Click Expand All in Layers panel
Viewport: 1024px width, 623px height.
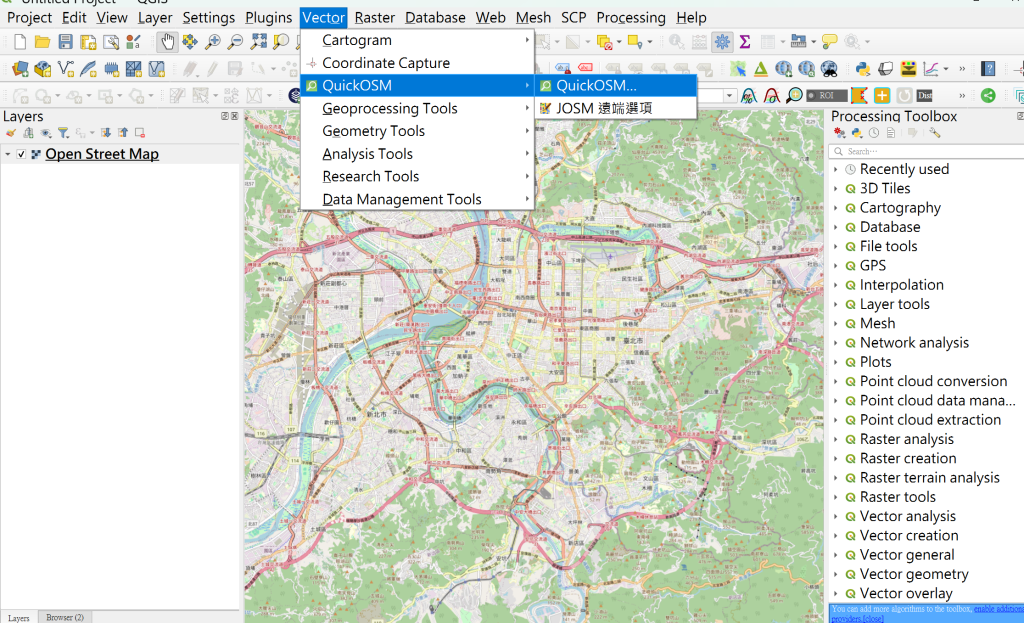point(106,133)
